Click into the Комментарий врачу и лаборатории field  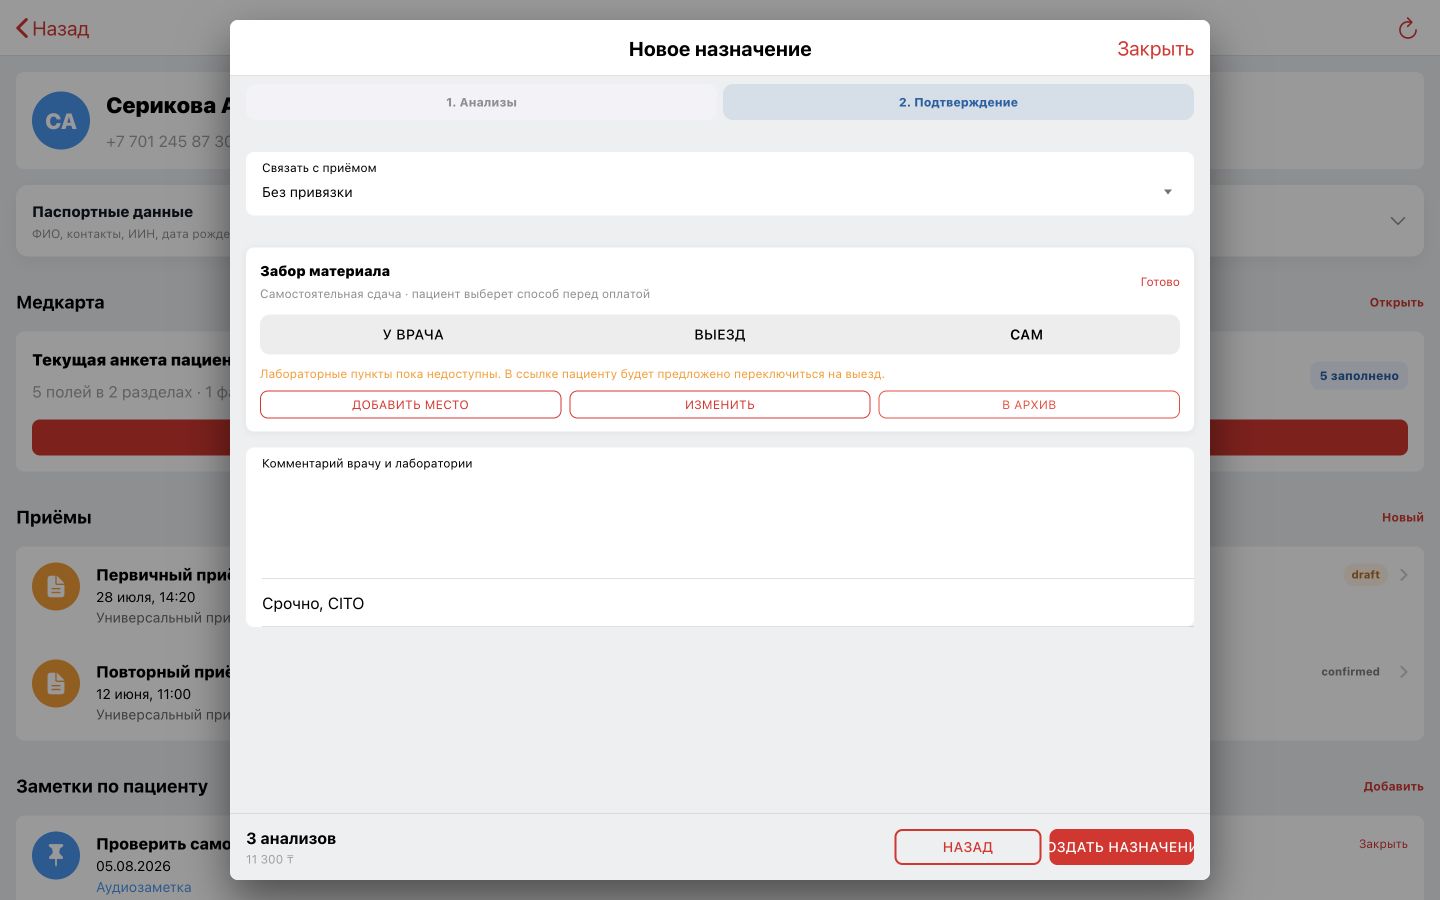(720, 513)
